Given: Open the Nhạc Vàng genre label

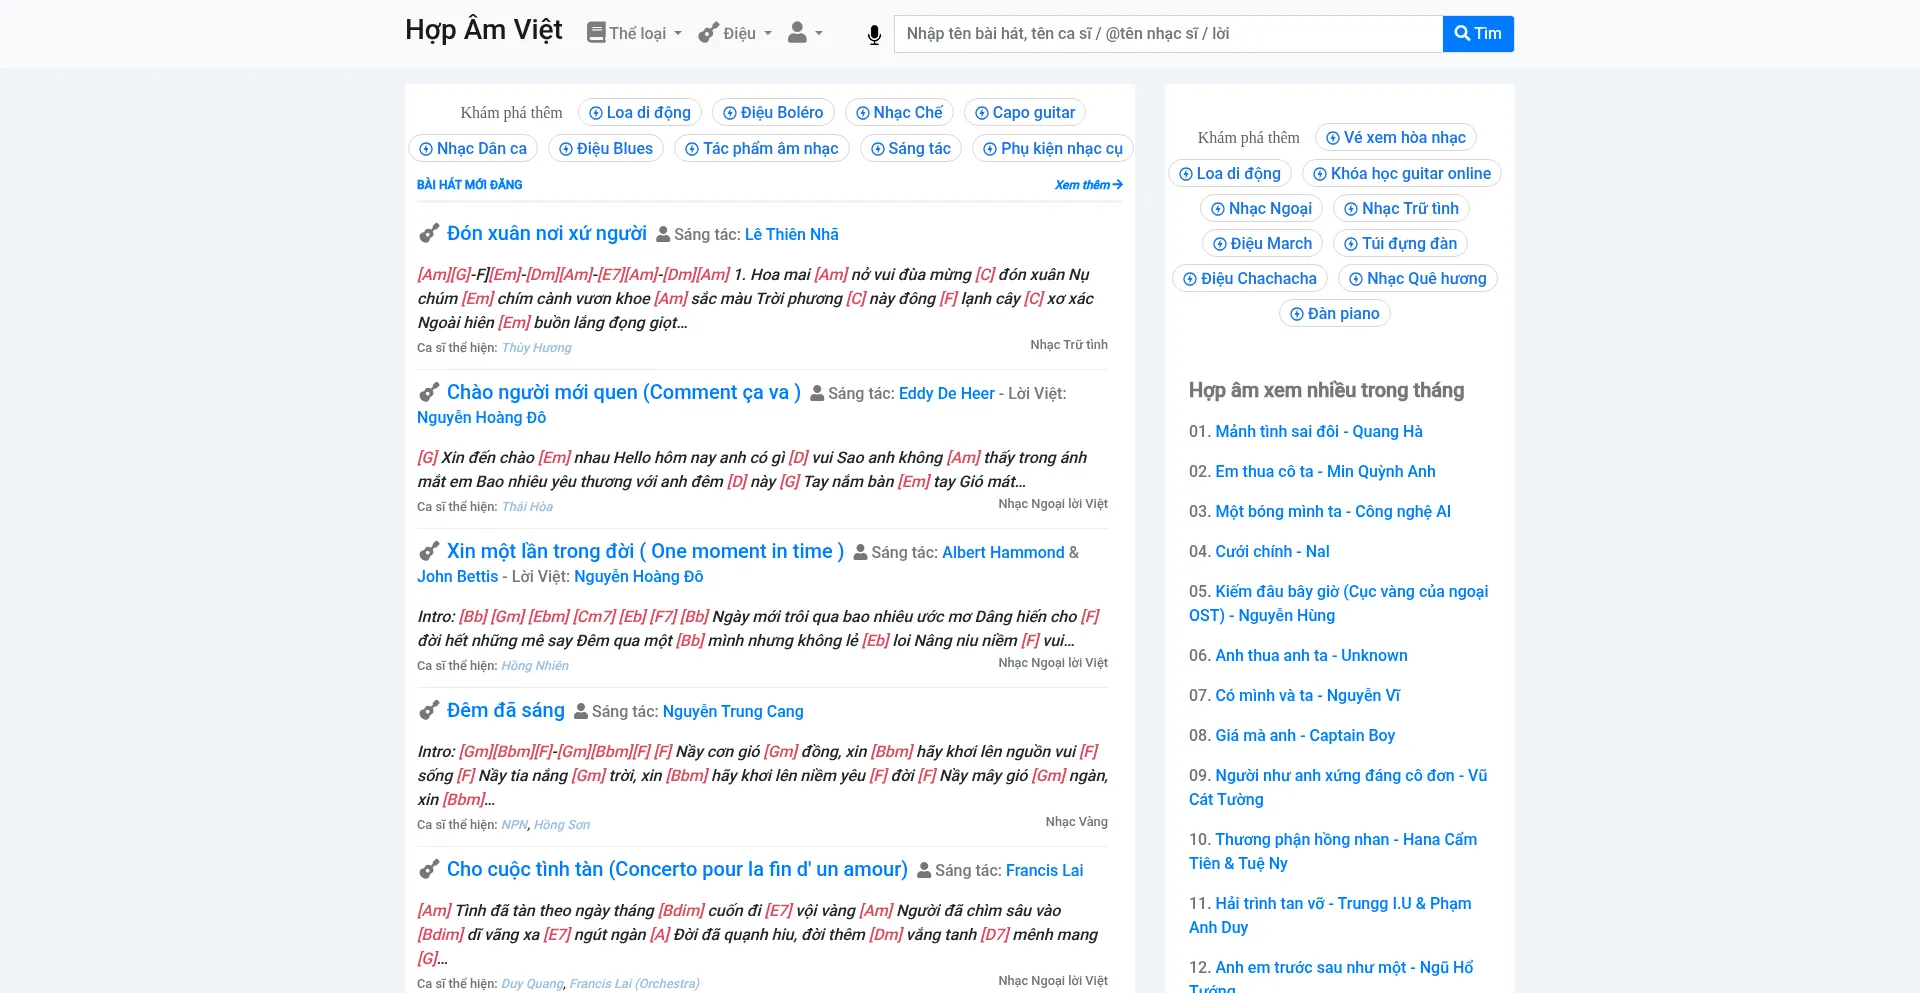Looking at the screenshot, I should pyautogui.click(x=1076, y=822).
